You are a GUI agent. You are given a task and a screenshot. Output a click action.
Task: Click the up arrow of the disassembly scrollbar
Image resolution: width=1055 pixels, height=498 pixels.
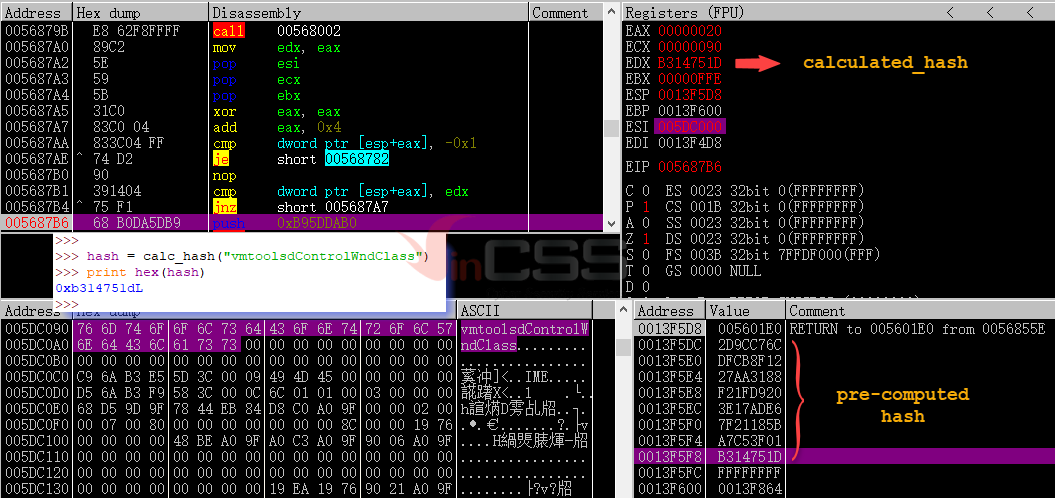tap(610, 11)
